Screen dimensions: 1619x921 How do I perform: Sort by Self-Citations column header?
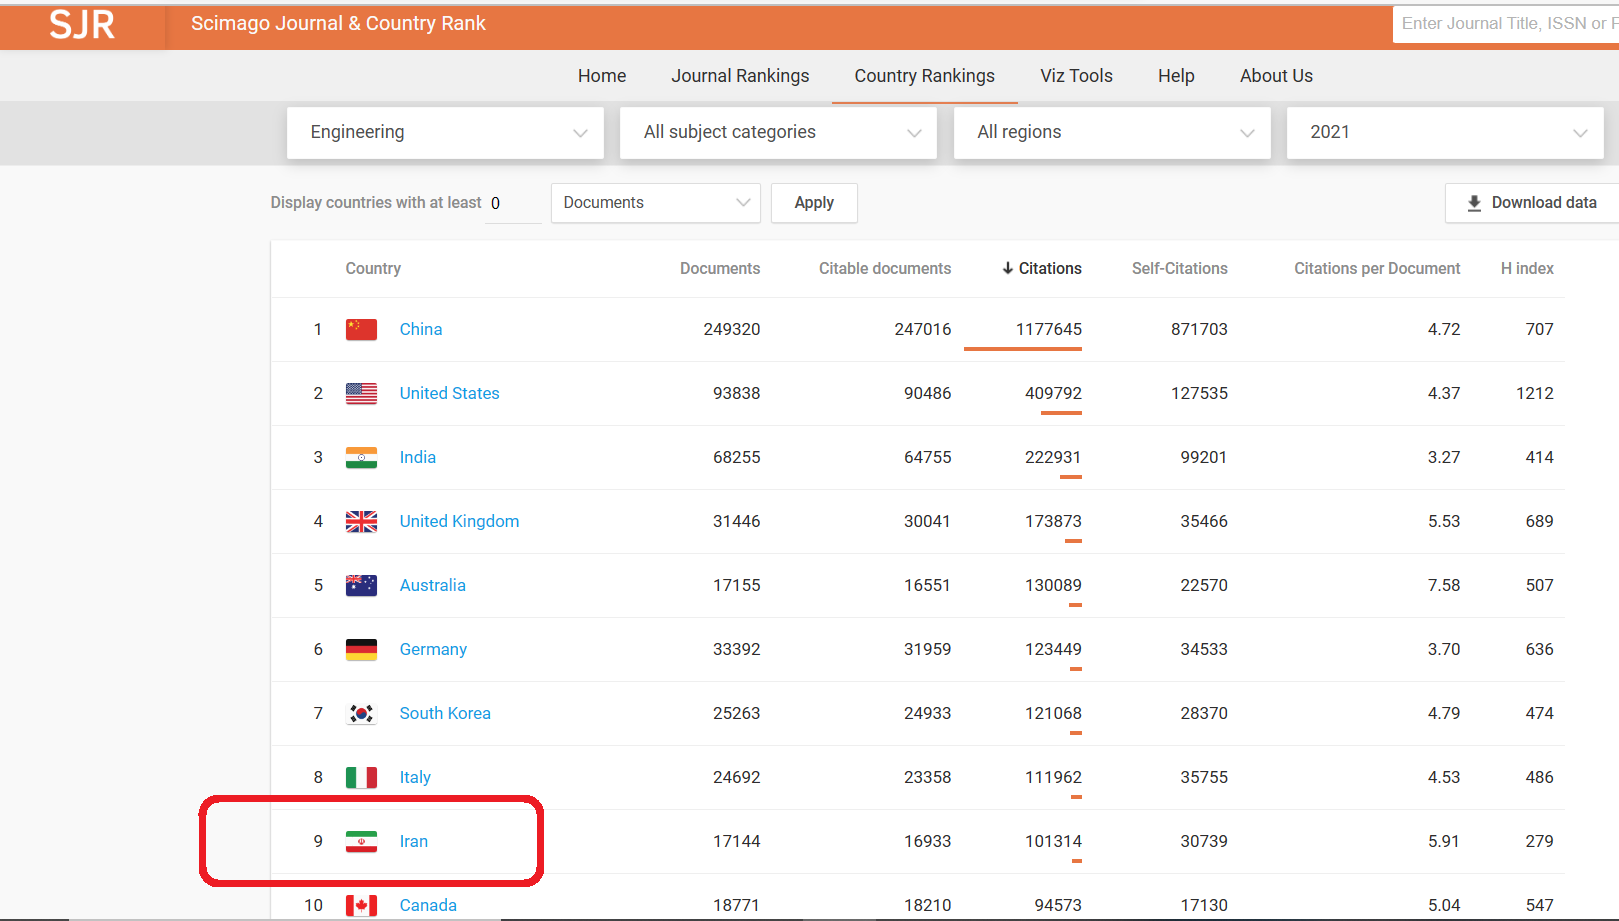pyautogui.click(x=1180, y=268)
